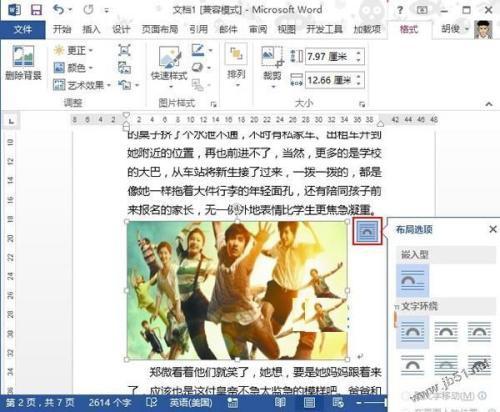Open the Artistic Effects (艺术效果) dropdown
500x412 pixels.
click(82, 85)
